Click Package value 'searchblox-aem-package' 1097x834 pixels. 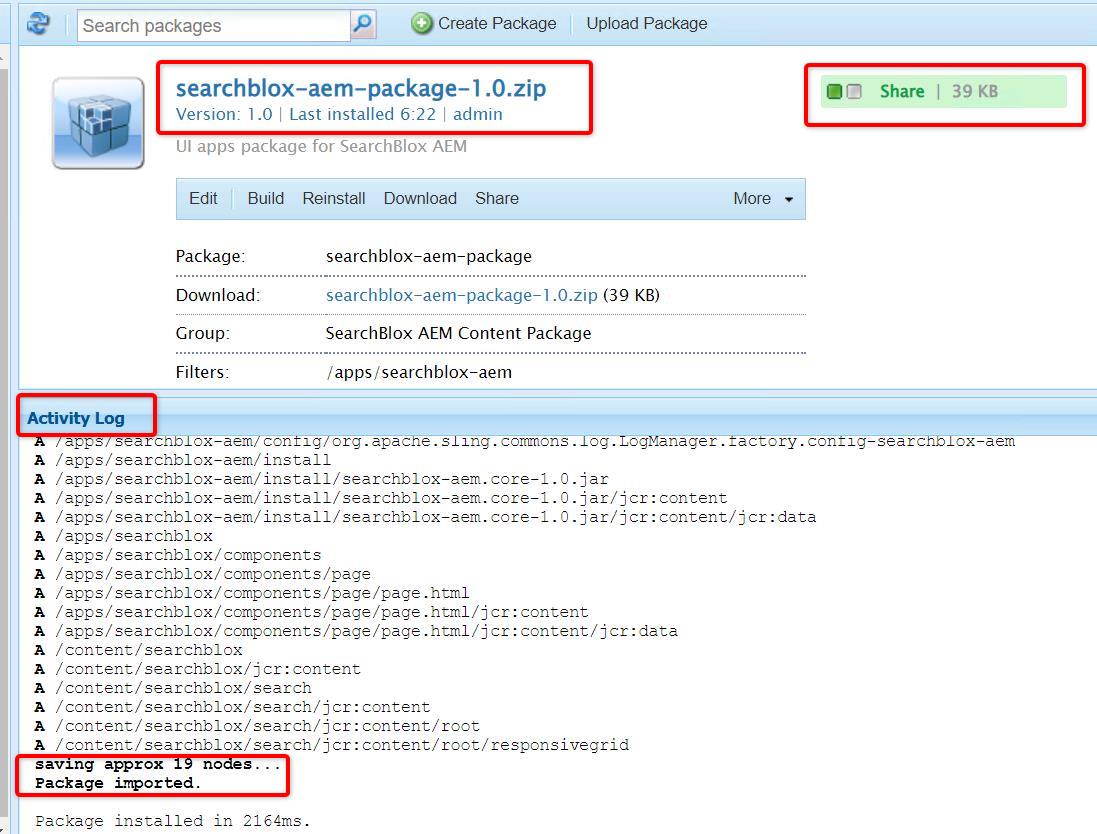click(x=429, y=257)
